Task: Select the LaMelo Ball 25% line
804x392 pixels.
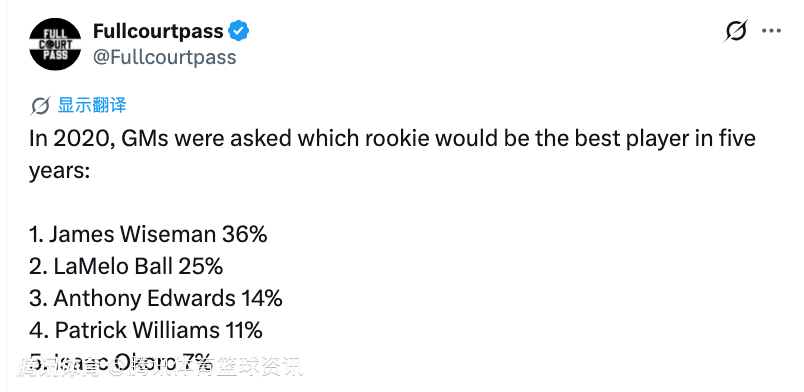Action: click(x=126, y=266)
